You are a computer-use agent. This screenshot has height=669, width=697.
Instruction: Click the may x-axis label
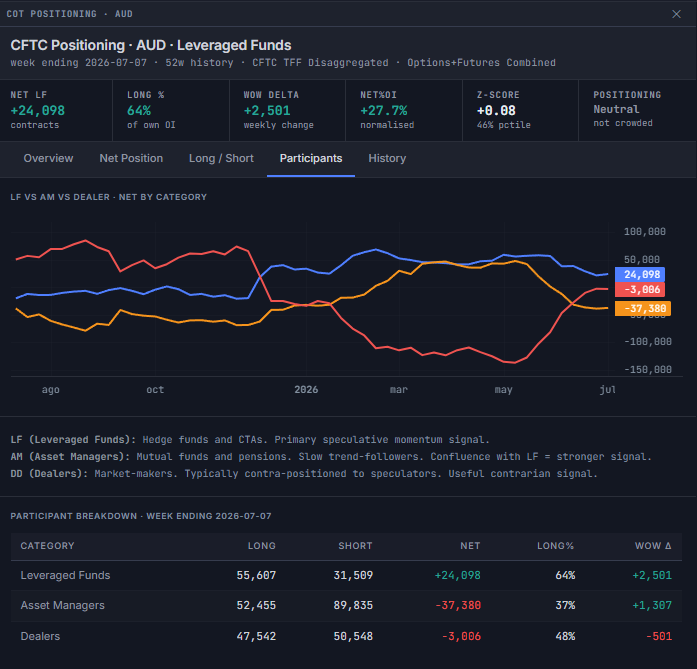pyautogui.click(x=503, y=390)
